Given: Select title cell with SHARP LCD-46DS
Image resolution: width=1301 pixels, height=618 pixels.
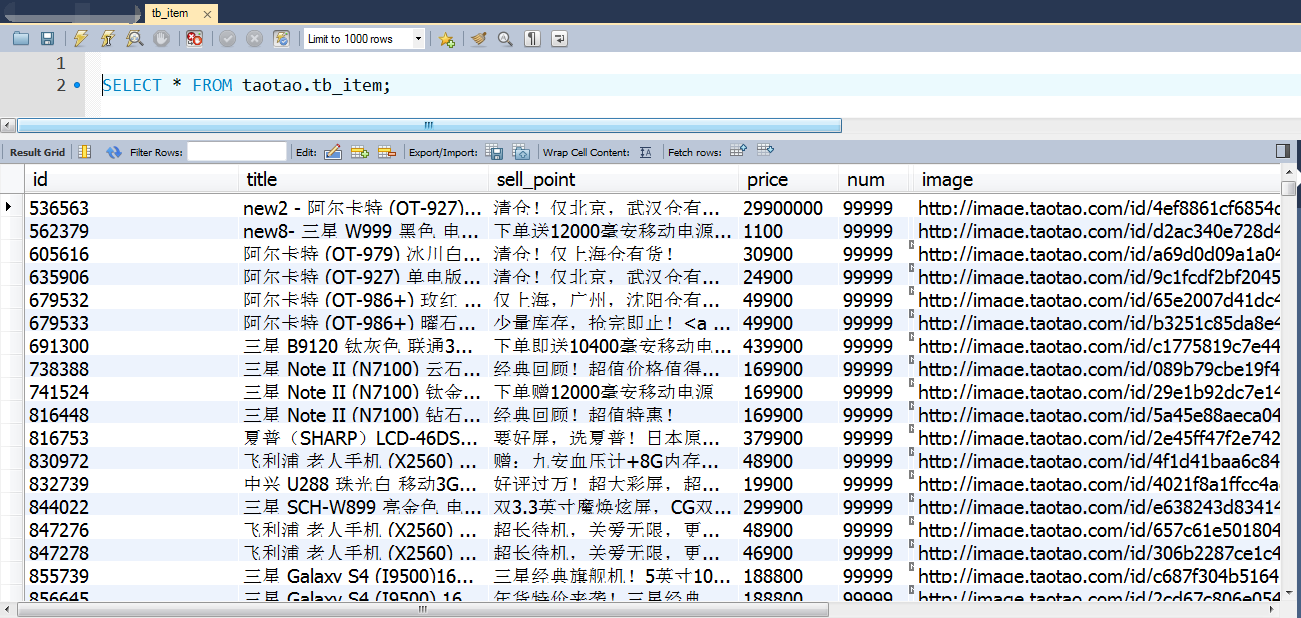Looking at the screenshot, I should click(x=364, y=438).
